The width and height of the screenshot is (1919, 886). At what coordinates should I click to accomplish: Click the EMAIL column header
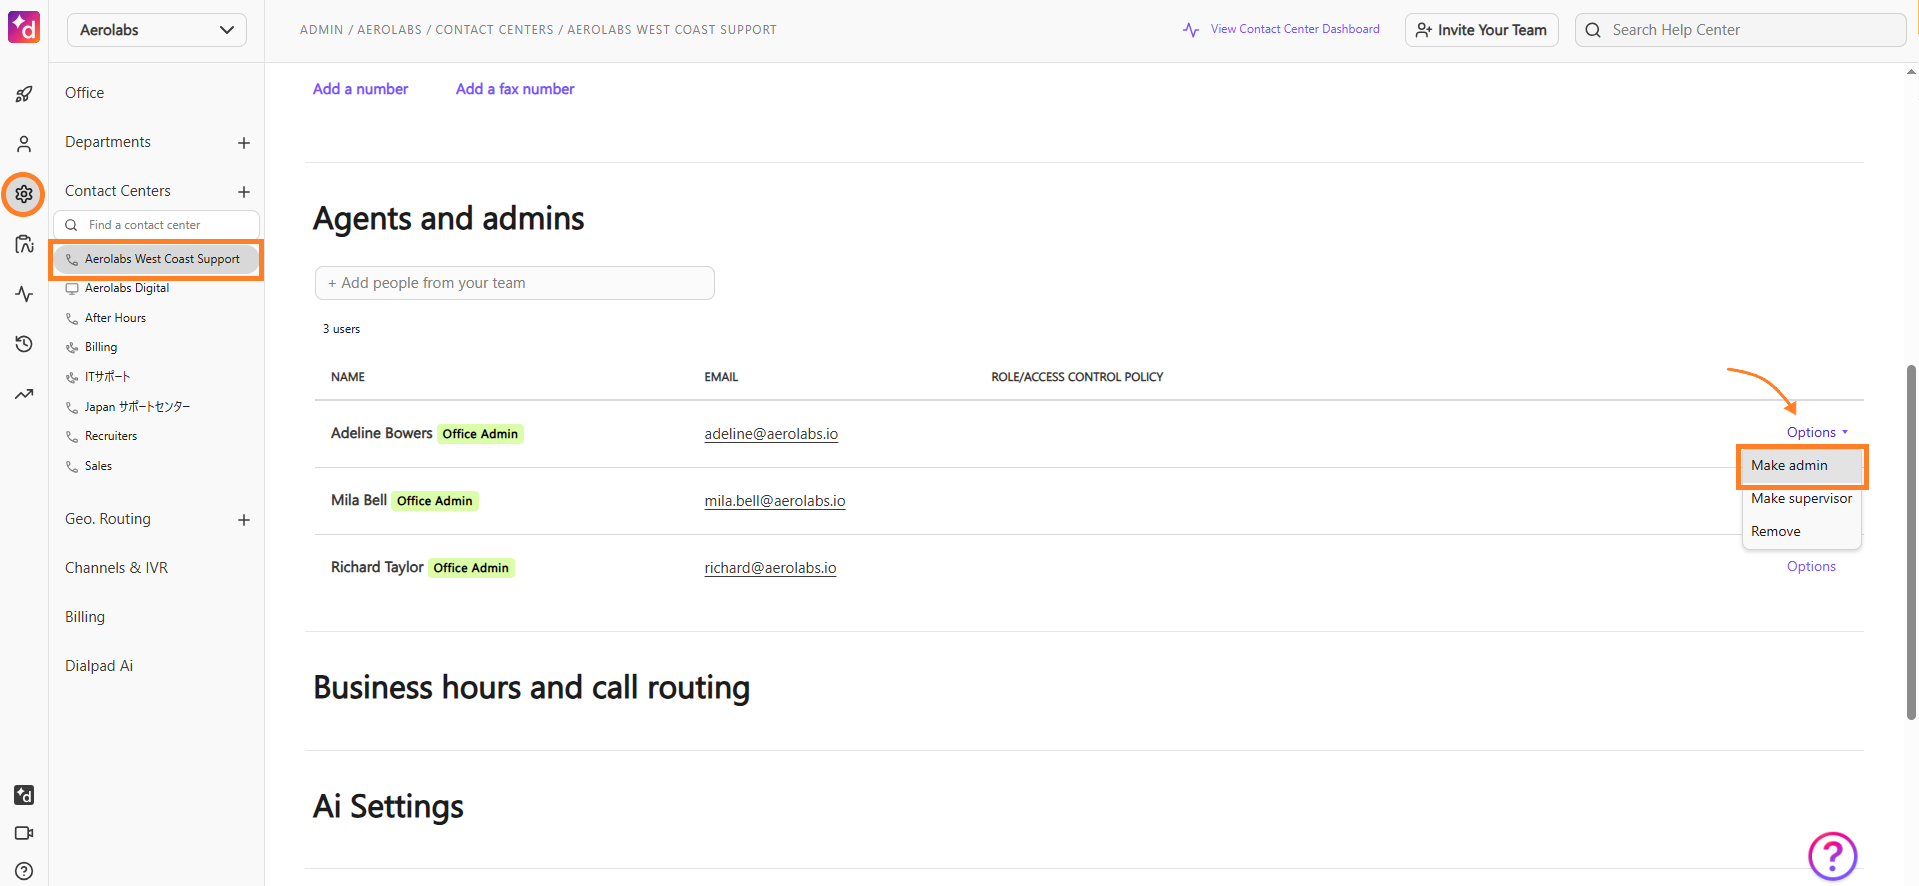pos(721,377)
